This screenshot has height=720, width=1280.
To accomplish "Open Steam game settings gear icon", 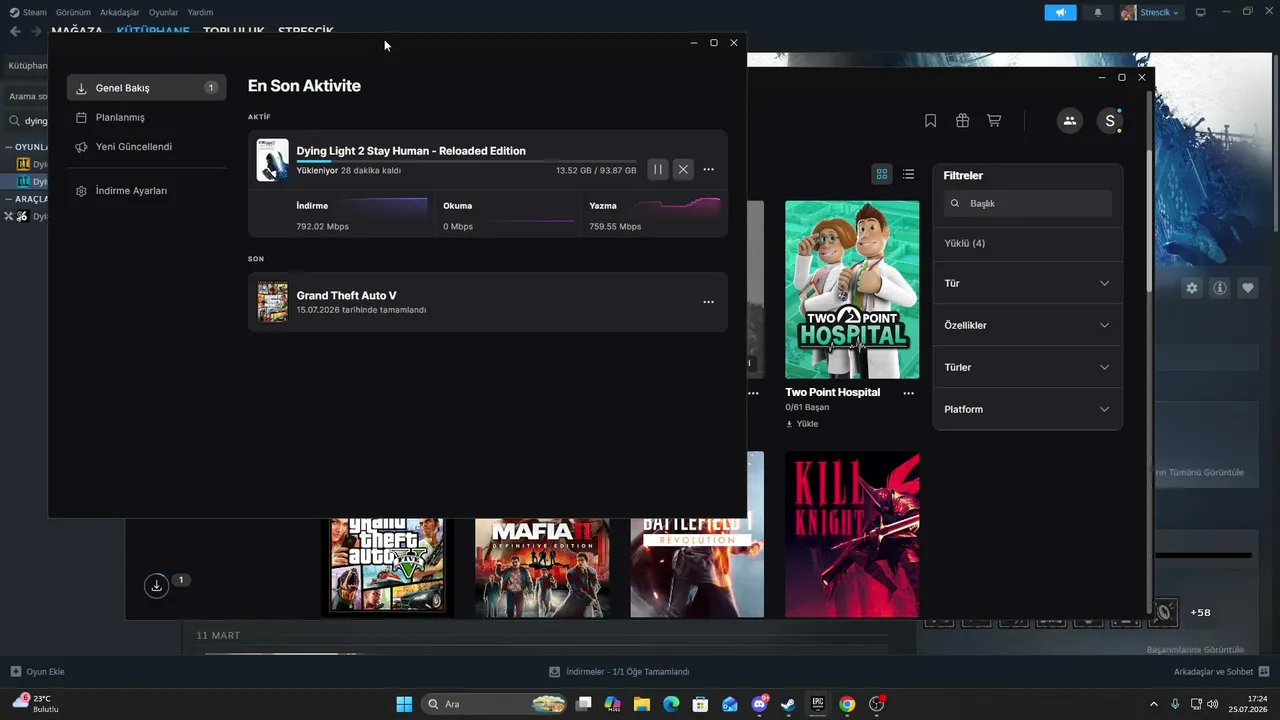I will point(1192,288).
